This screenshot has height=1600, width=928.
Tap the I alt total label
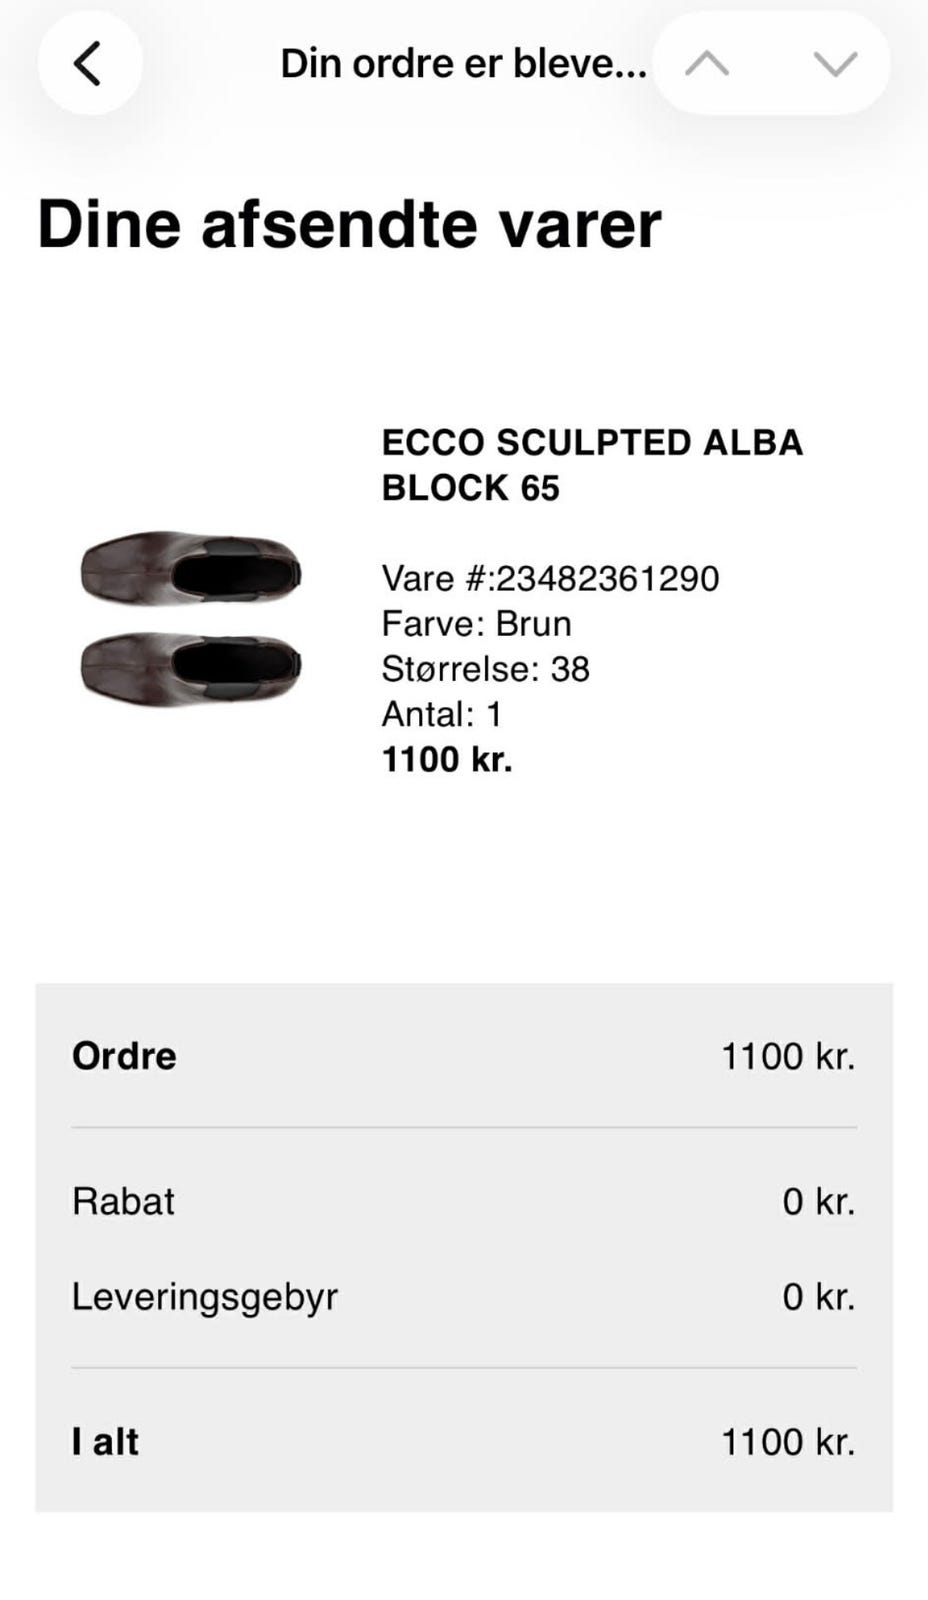tap(105, 1442)
